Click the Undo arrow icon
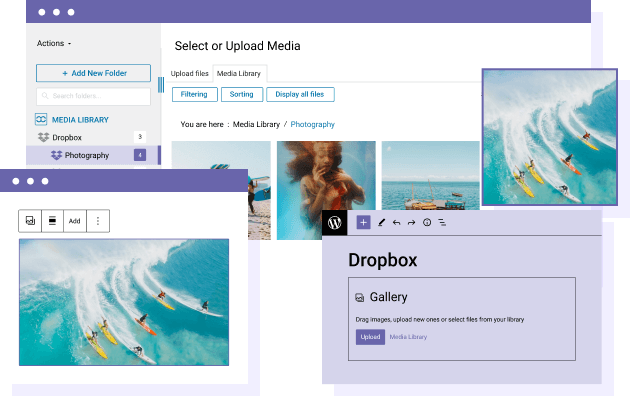 pos(396,222)
